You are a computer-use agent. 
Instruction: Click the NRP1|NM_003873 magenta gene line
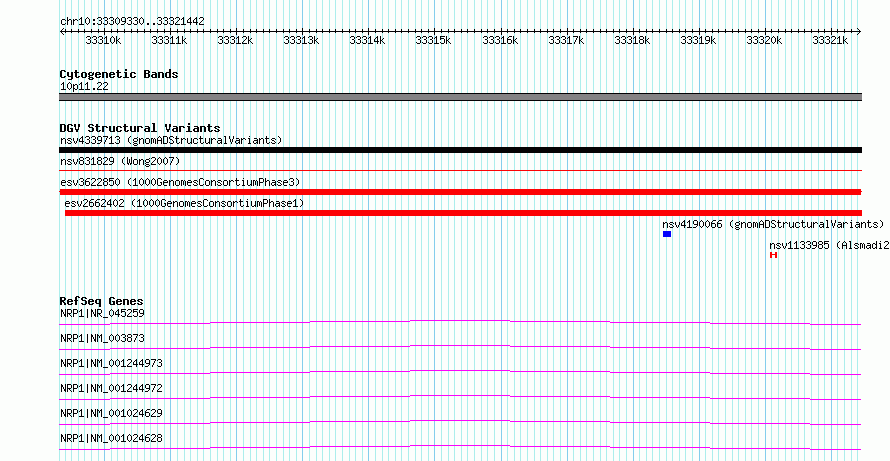tap(460, 347)
